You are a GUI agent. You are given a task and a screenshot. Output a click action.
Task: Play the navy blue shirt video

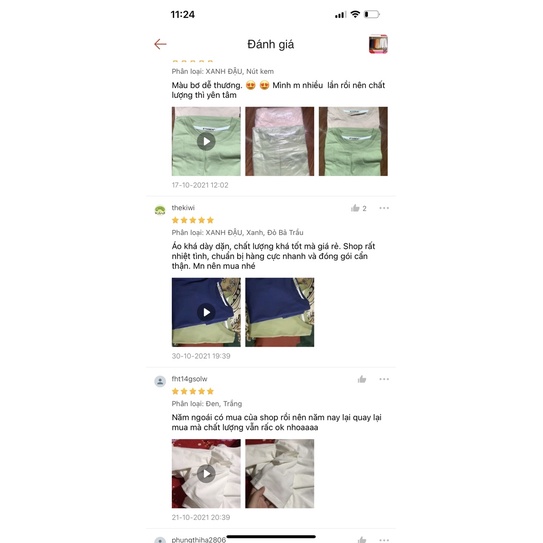point(206,312)
